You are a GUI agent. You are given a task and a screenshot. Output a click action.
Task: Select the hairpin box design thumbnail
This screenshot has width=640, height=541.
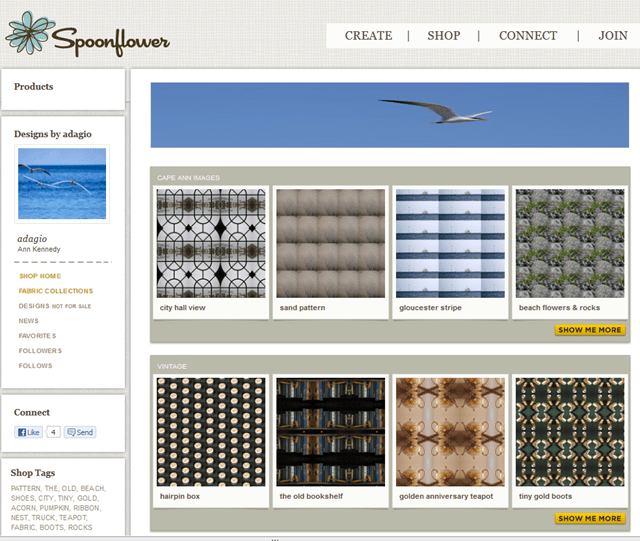click(x=210, y=431)
